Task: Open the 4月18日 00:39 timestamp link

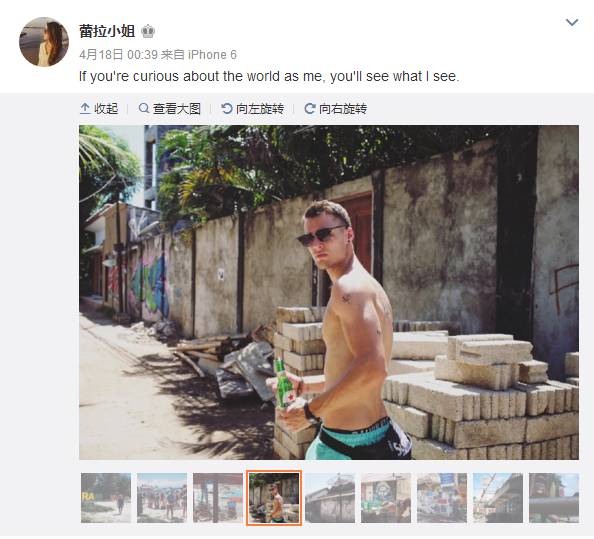Action: pos(118,55)
